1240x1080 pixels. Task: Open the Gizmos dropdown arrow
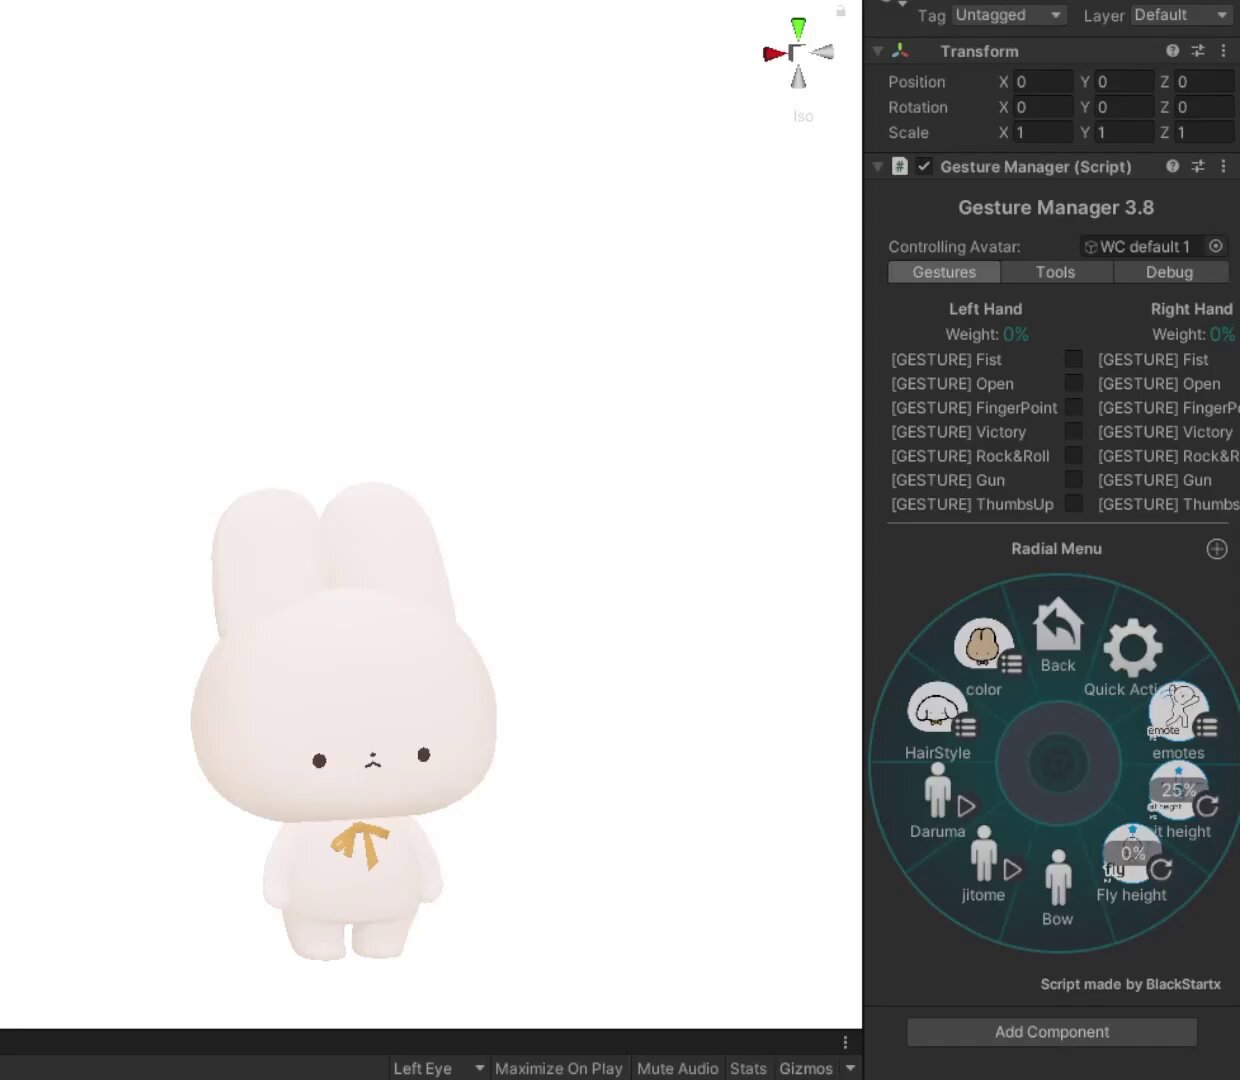point(850,1068)
